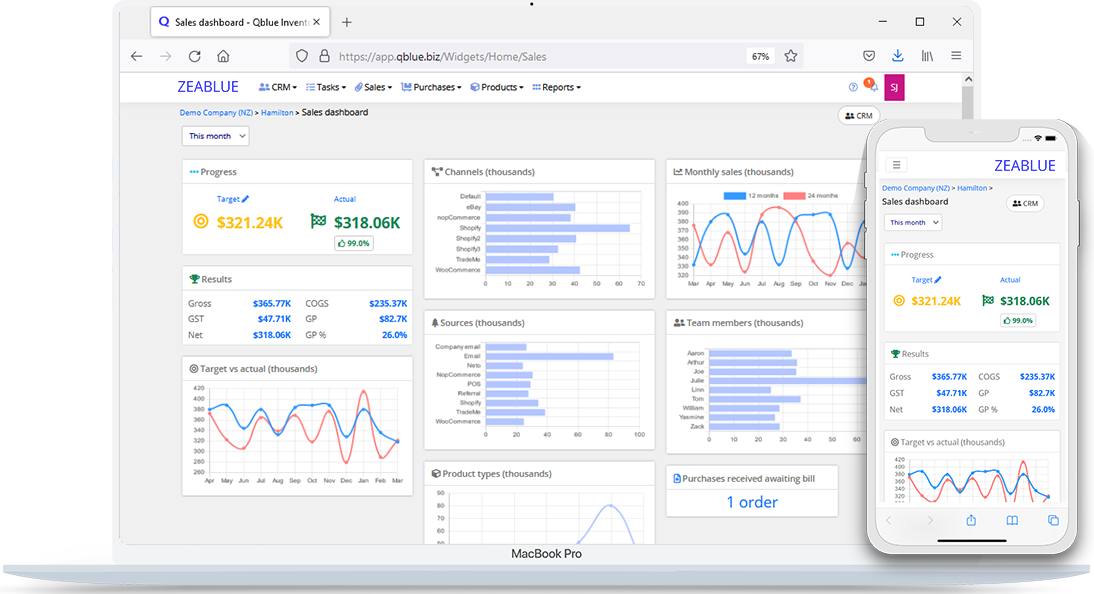Viewport: 1094px width, 594px height.
Task: Click GP % value 26.0% in desktop Results
Action: point(394,335)
